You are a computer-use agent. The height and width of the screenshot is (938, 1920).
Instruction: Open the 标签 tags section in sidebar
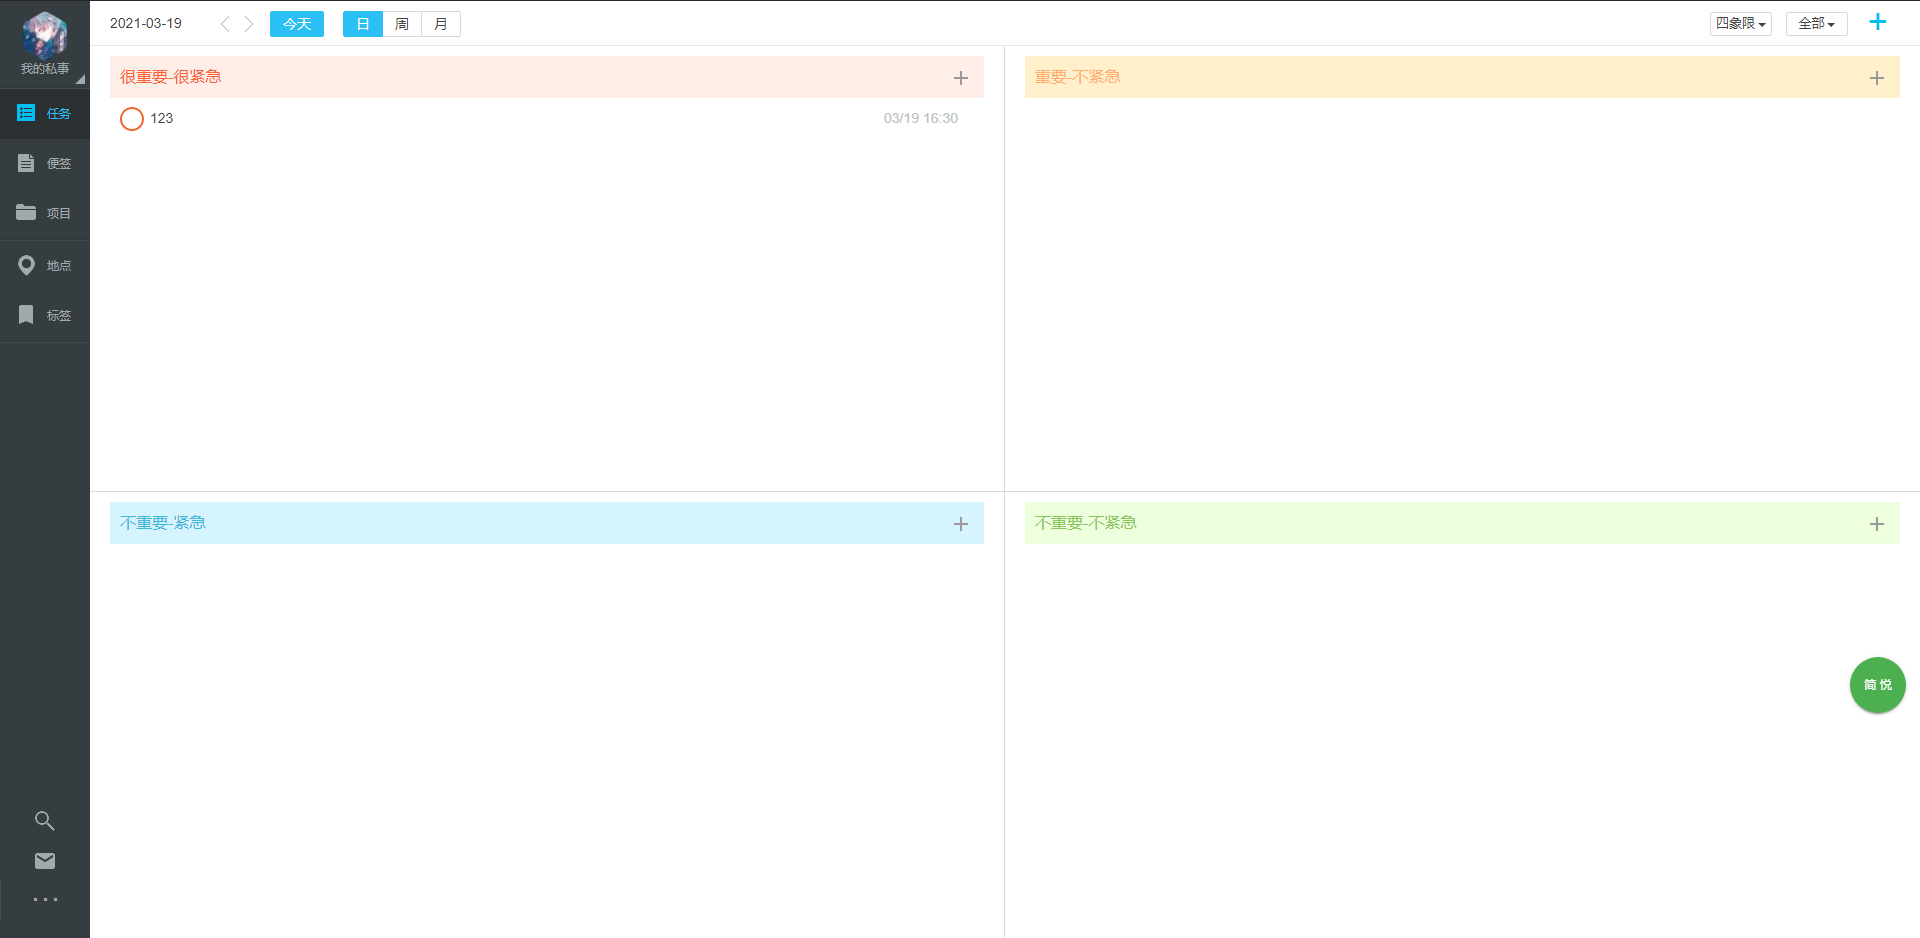click(45, 315)
